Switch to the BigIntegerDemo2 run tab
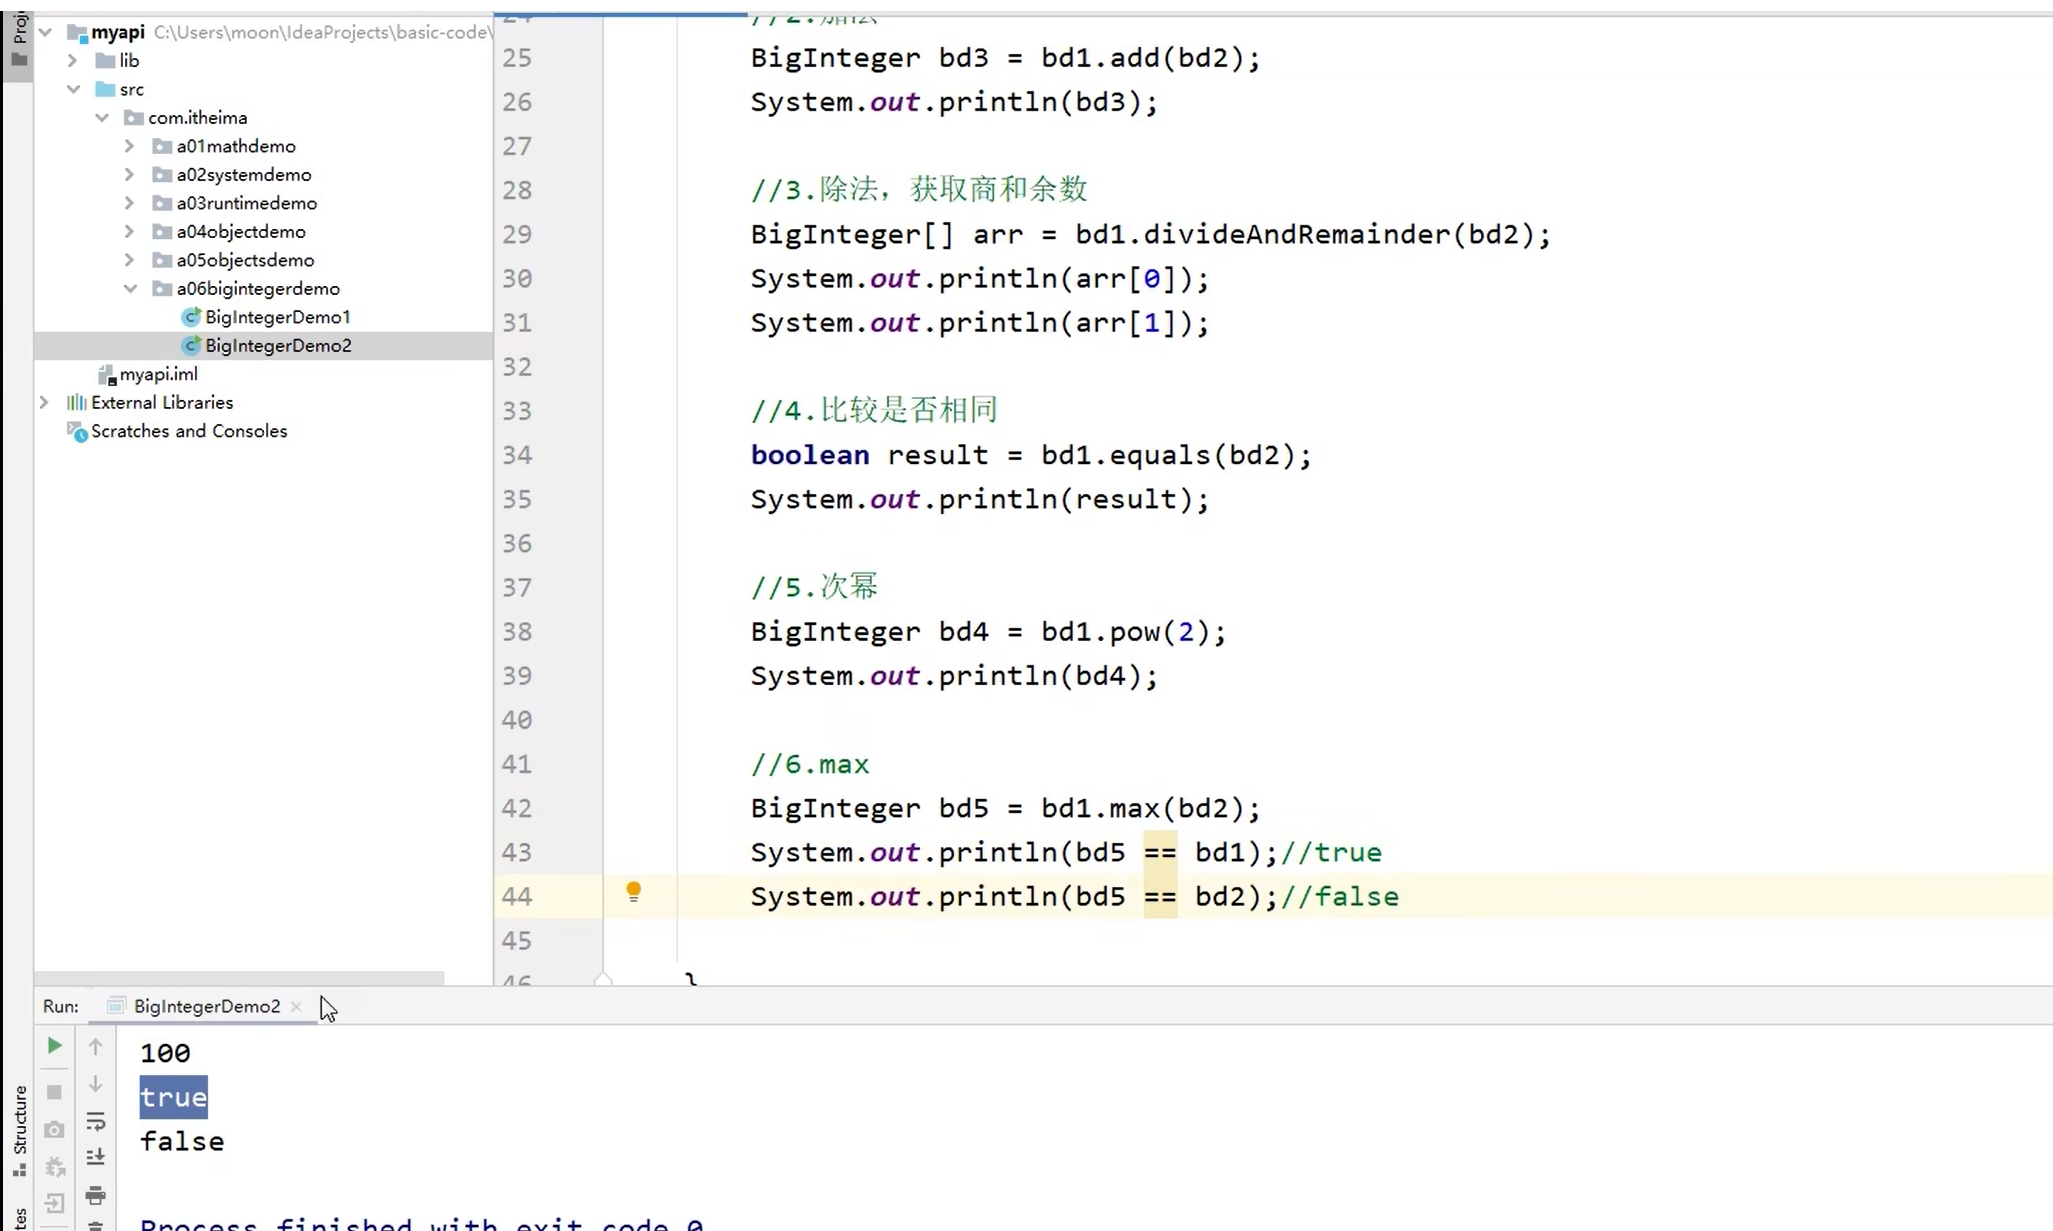This screenshot has width=2053, height=1231. (206, 1006)
